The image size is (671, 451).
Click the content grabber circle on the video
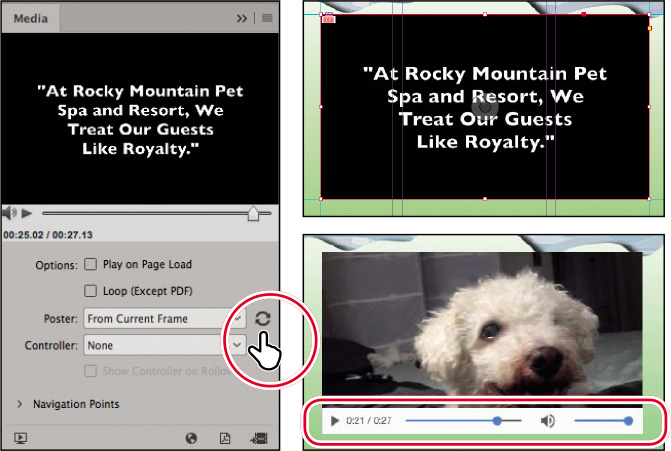485,107
